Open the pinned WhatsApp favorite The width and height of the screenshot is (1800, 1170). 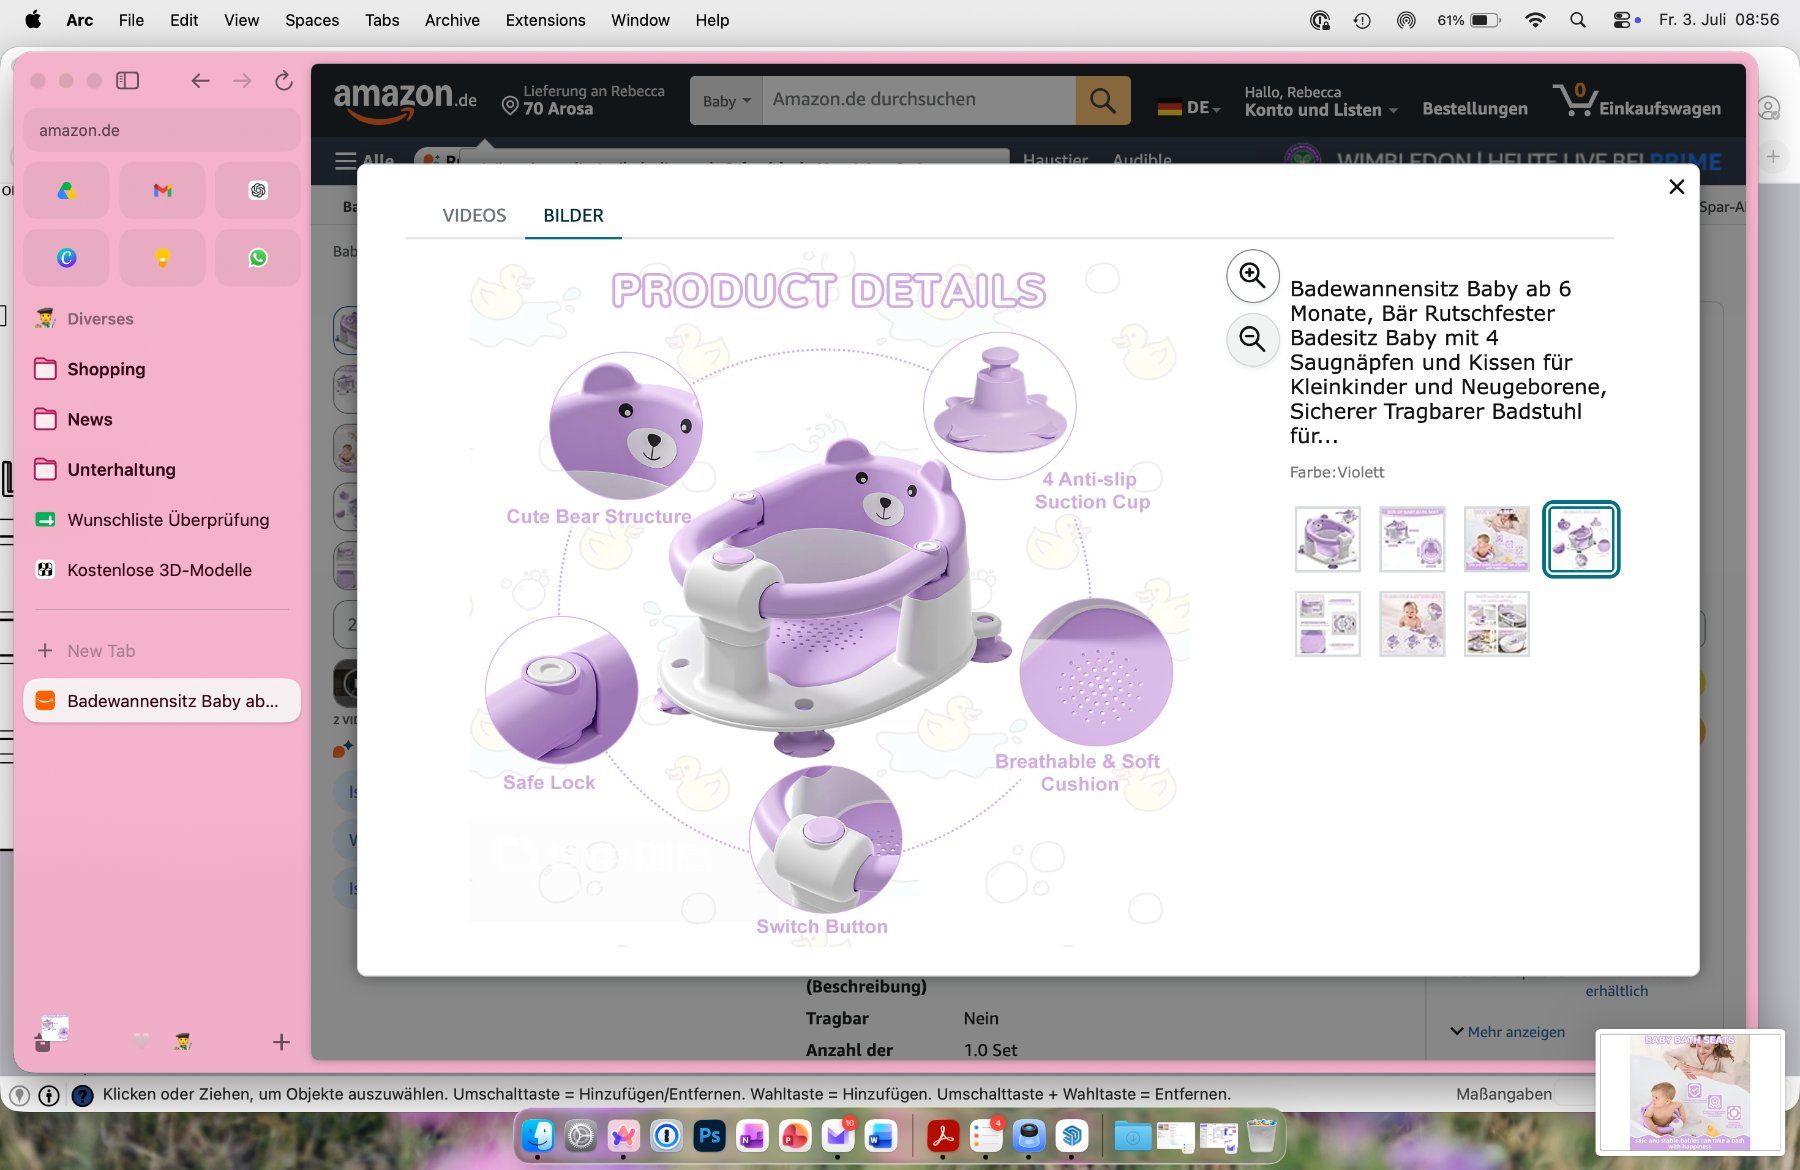[258, 257]
